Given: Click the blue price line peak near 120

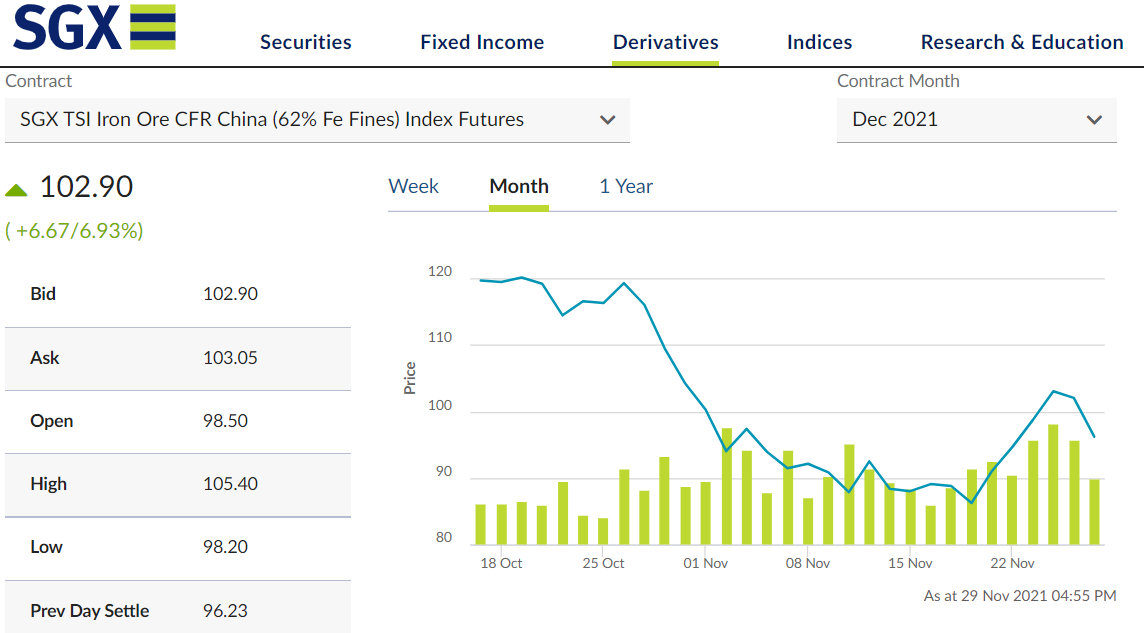Looking at the screenshot, I should click(x=521, y=277).
